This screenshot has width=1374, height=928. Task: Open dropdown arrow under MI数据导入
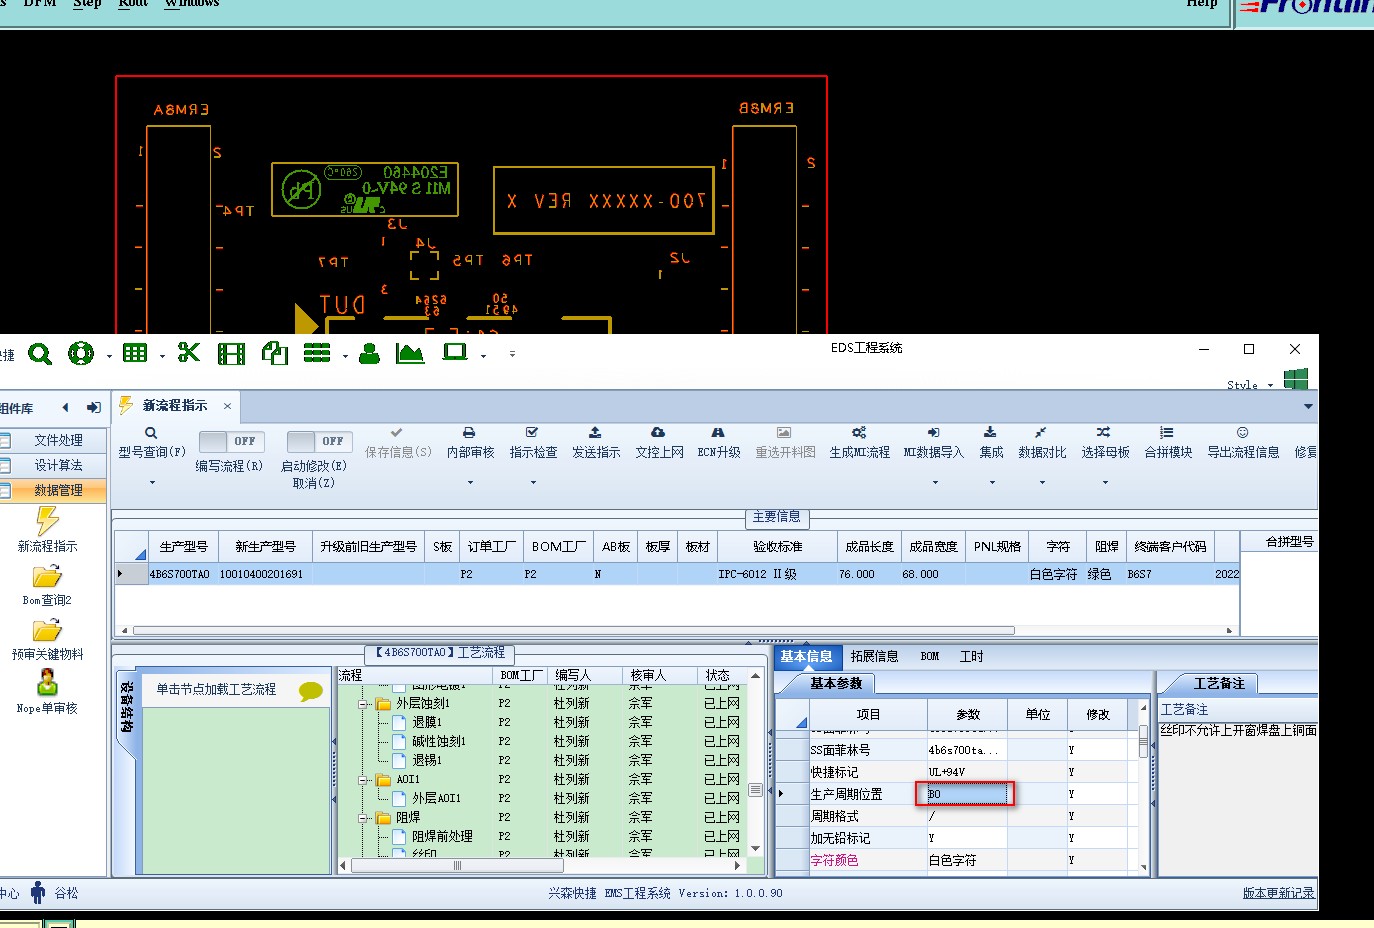click(x=935, y=483)
